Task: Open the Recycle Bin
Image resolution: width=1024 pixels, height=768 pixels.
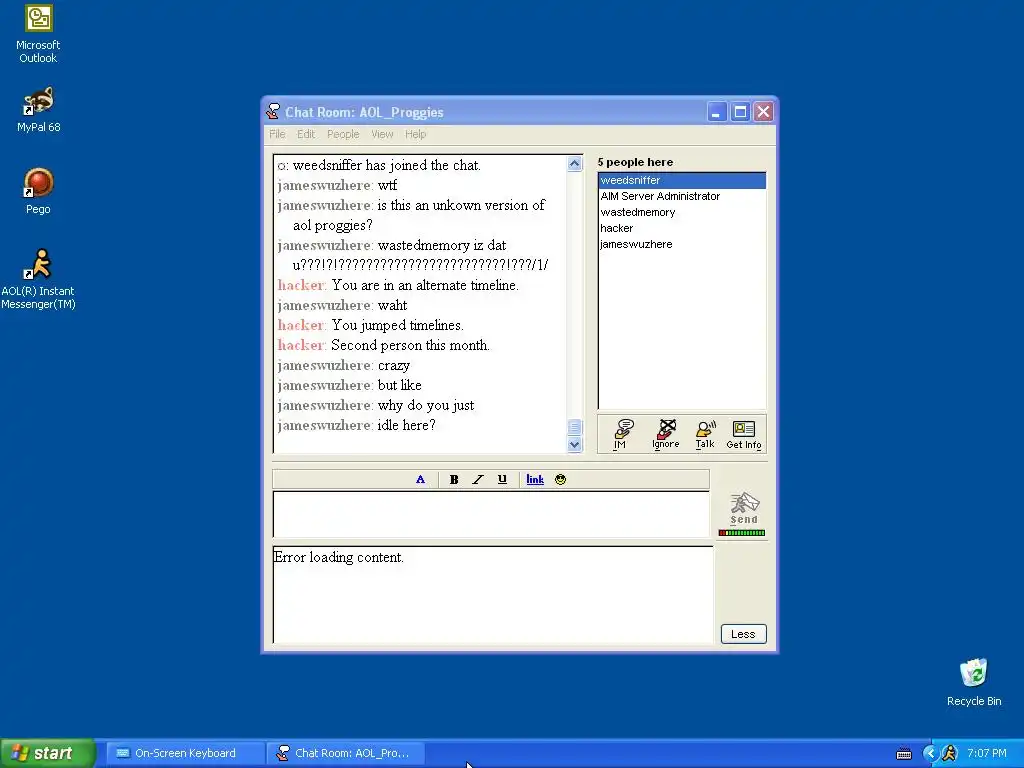Action: tap(974, 682)
